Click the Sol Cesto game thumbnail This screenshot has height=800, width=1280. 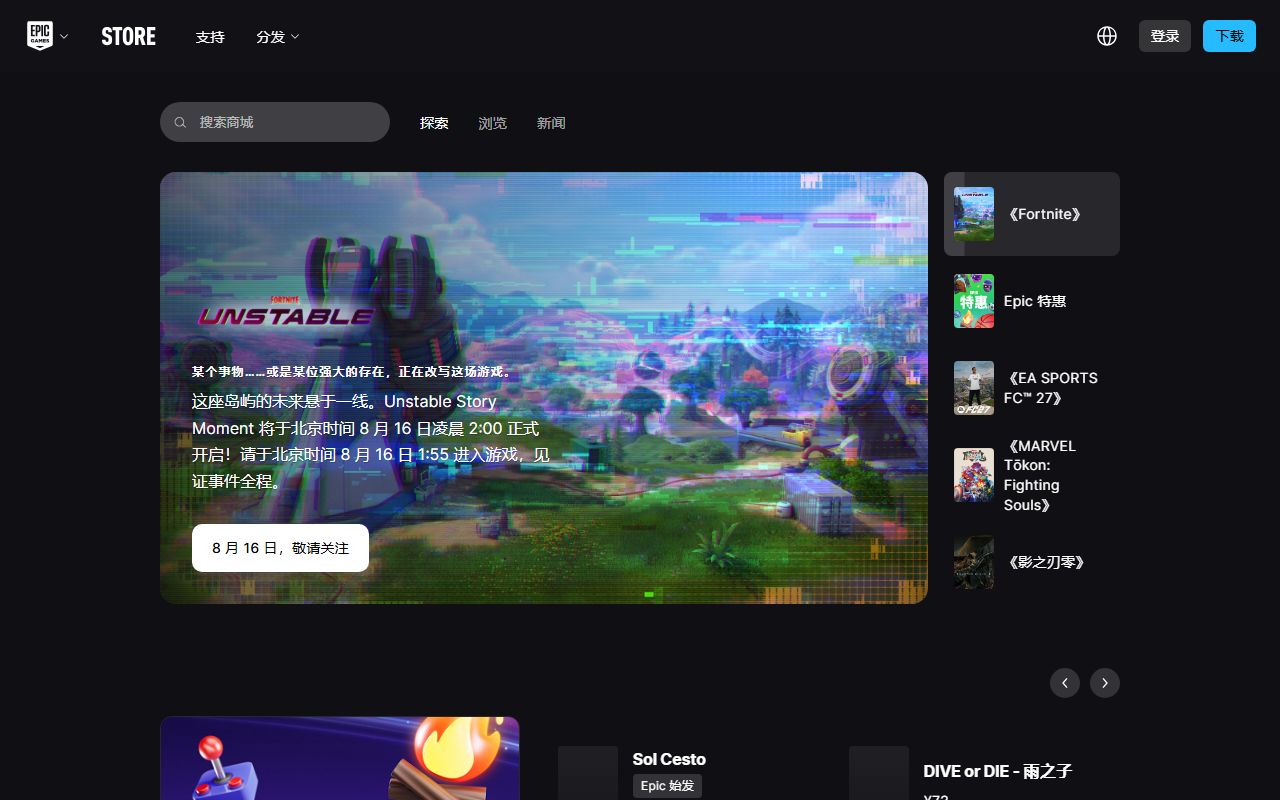(x=588, y=773)
